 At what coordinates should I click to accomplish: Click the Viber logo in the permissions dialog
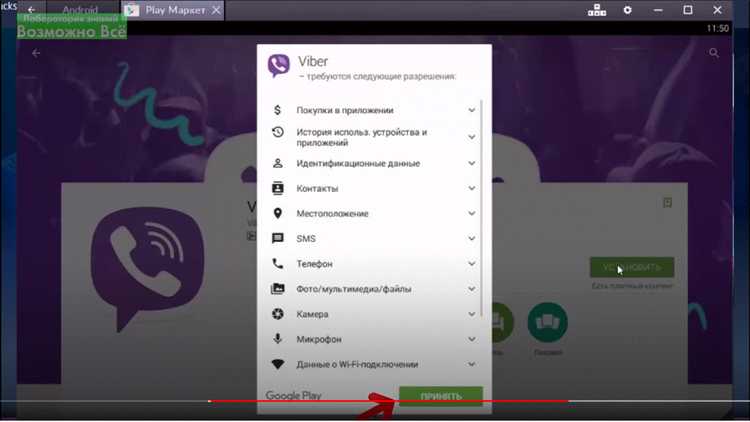(x=278, y=65)
